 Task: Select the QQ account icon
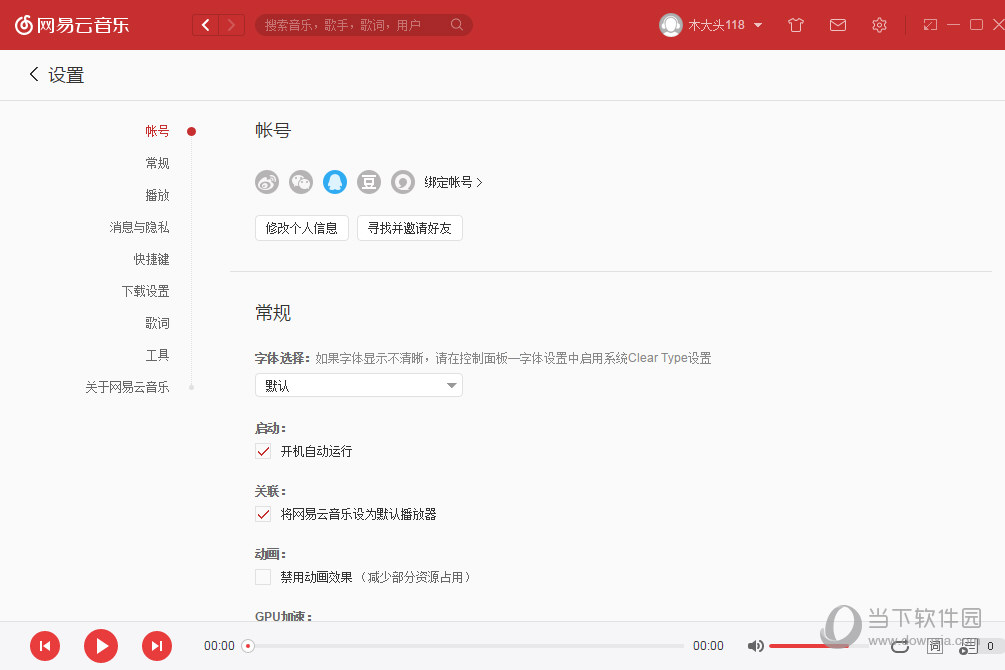coord(335,182)
